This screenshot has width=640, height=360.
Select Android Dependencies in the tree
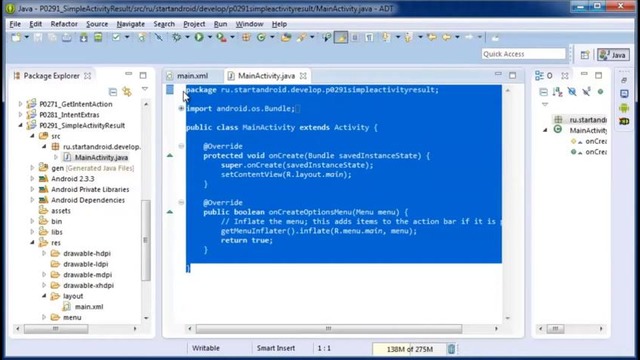click(x=88, y=200)
